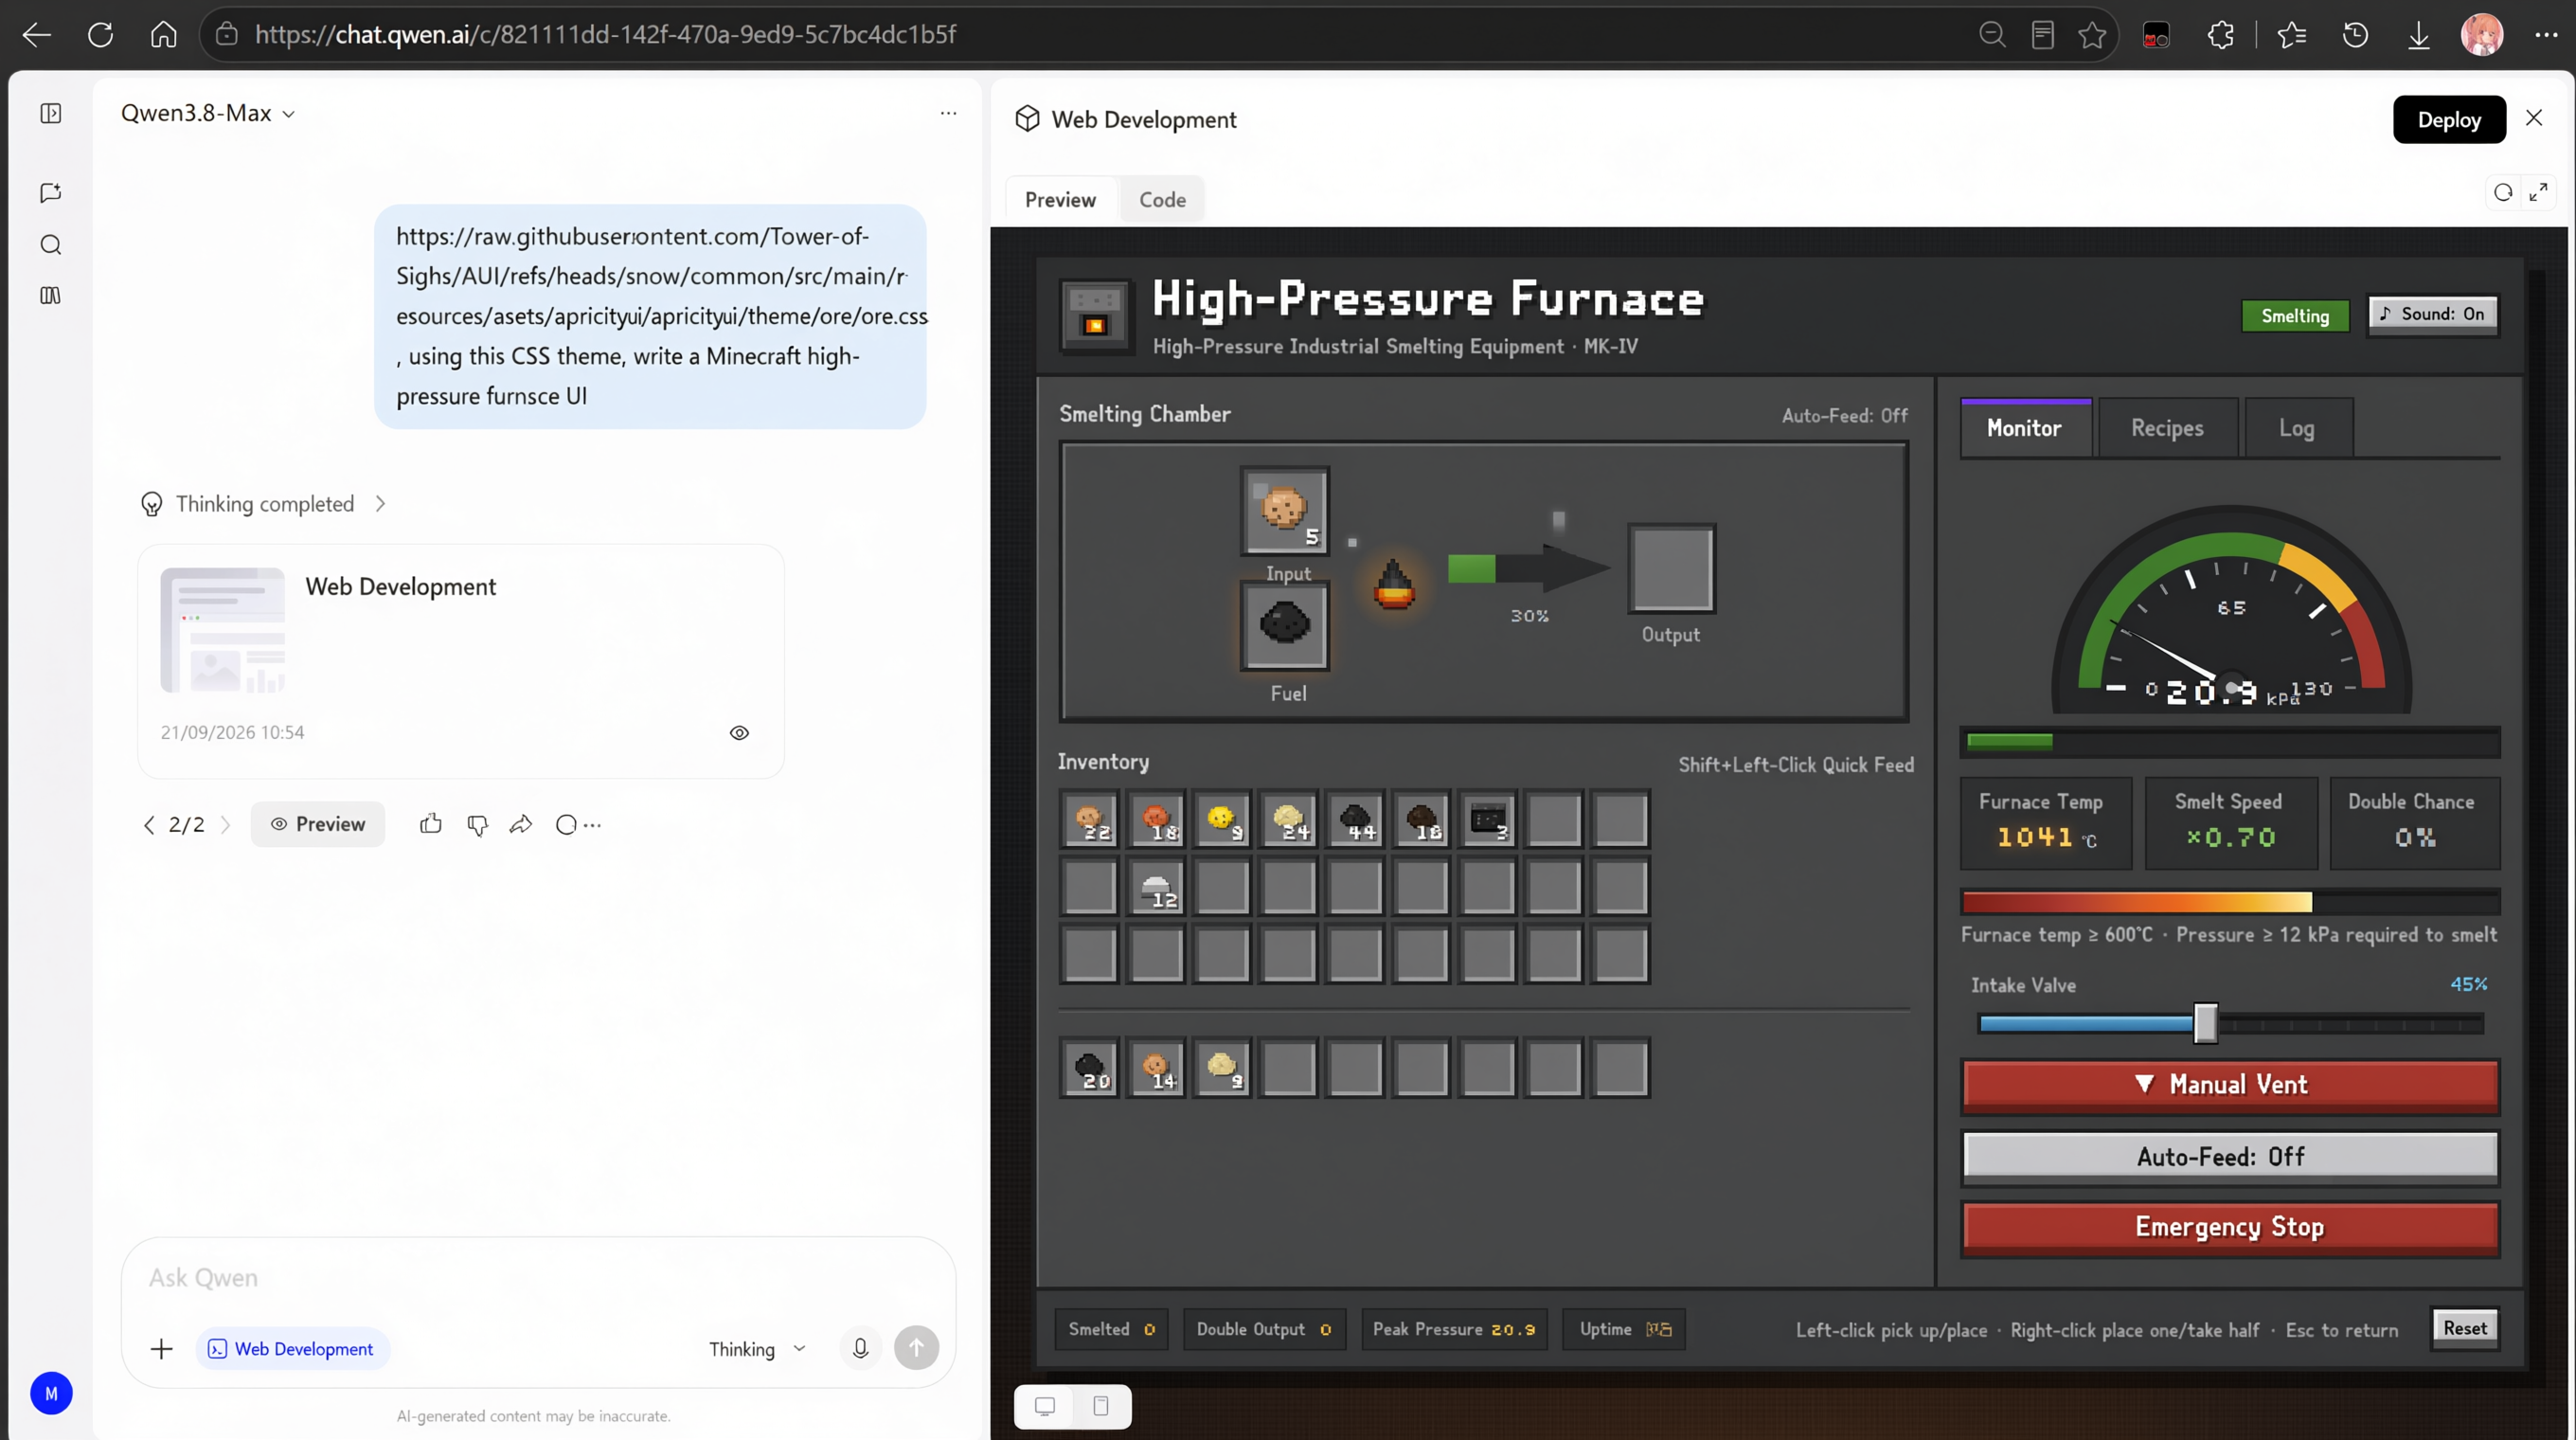Switch to the Code tab
The image size is (2576, 1440).
(x=1162, y=200)
